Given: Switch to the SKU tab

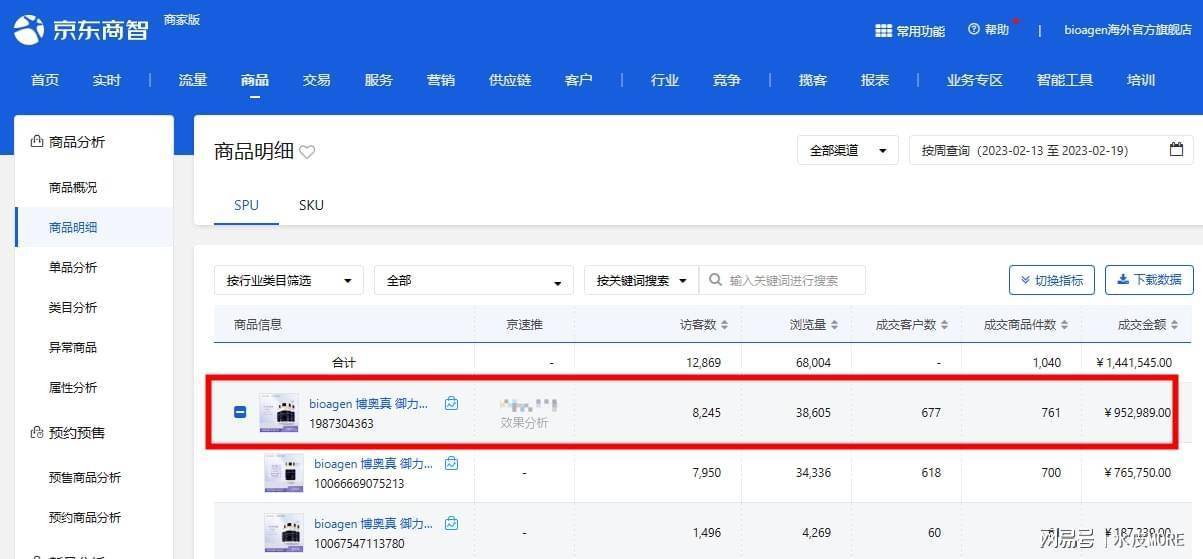Looking at the screenshot, I should tap(311, 205).
